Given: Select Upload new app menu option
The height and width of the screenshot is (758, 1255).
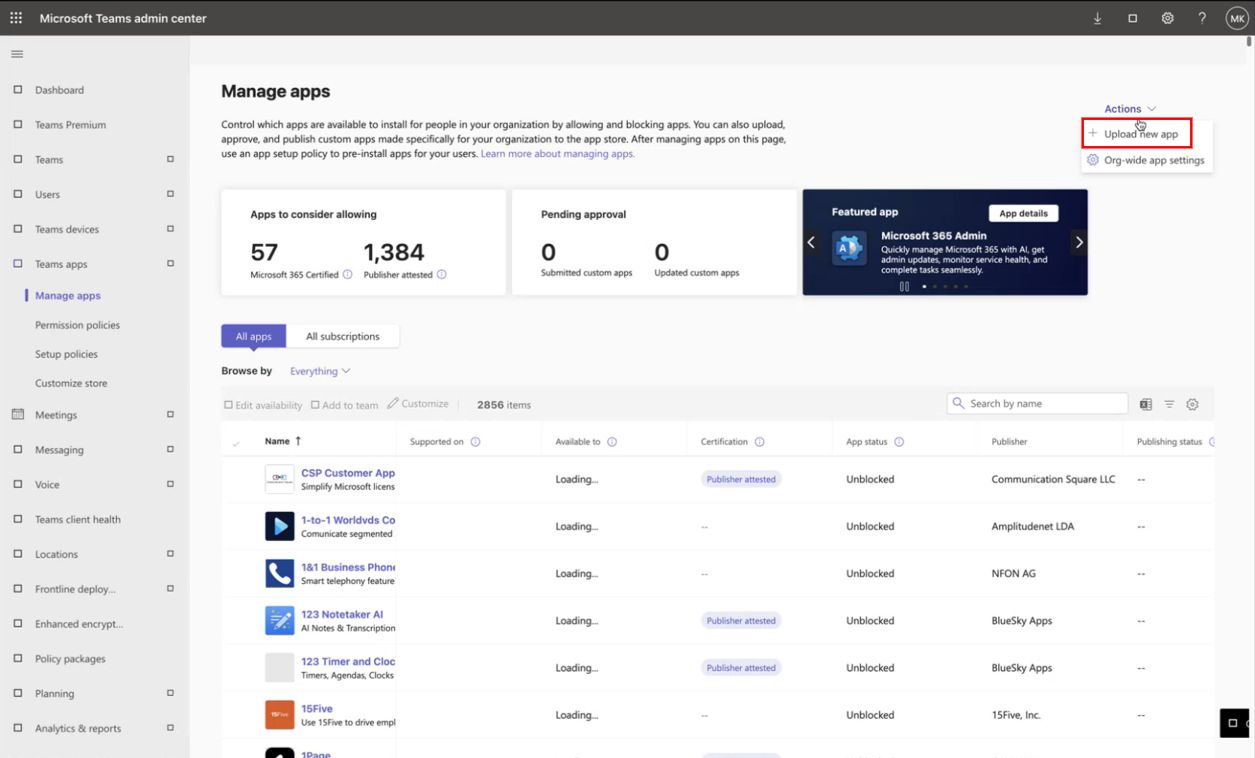Looking at the screenshot, I should click(1140, 134).
